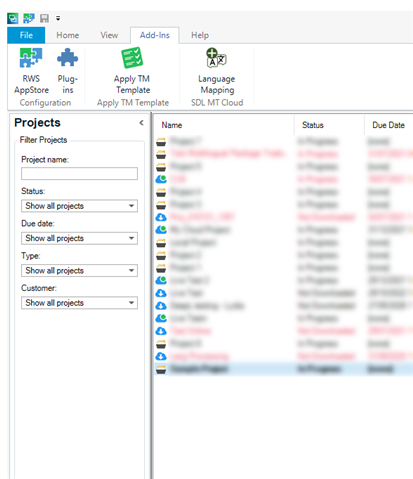Click the Trados Studio application icon in title bar
The height and width of the screenshot is (479, 413).
pyautogui.click(x=13, y=18)
